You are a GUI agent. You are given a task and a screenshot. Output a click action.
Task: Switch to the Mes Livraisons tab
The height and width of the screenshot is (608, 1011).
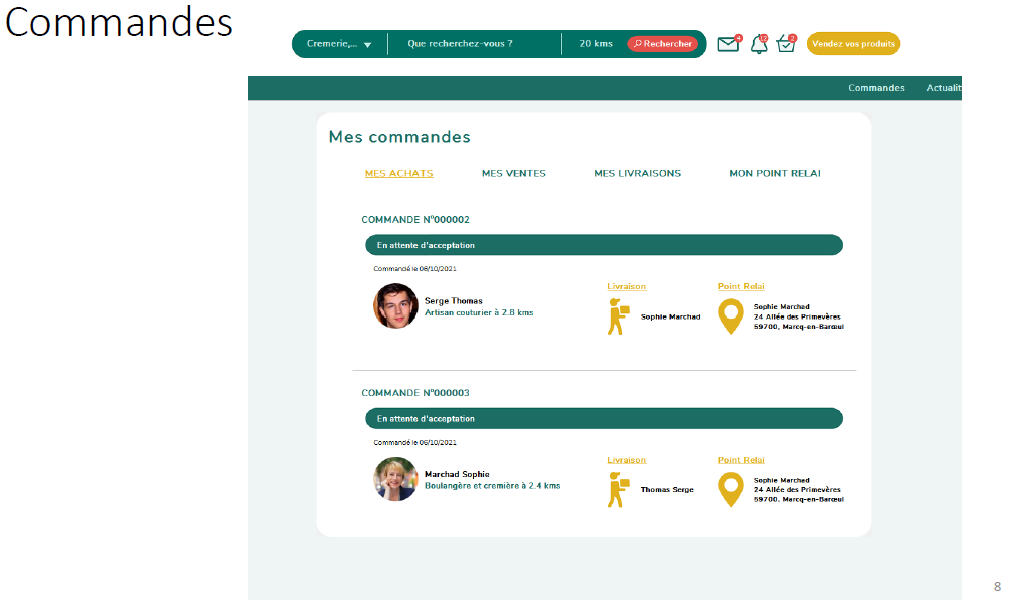pos(637,174)
